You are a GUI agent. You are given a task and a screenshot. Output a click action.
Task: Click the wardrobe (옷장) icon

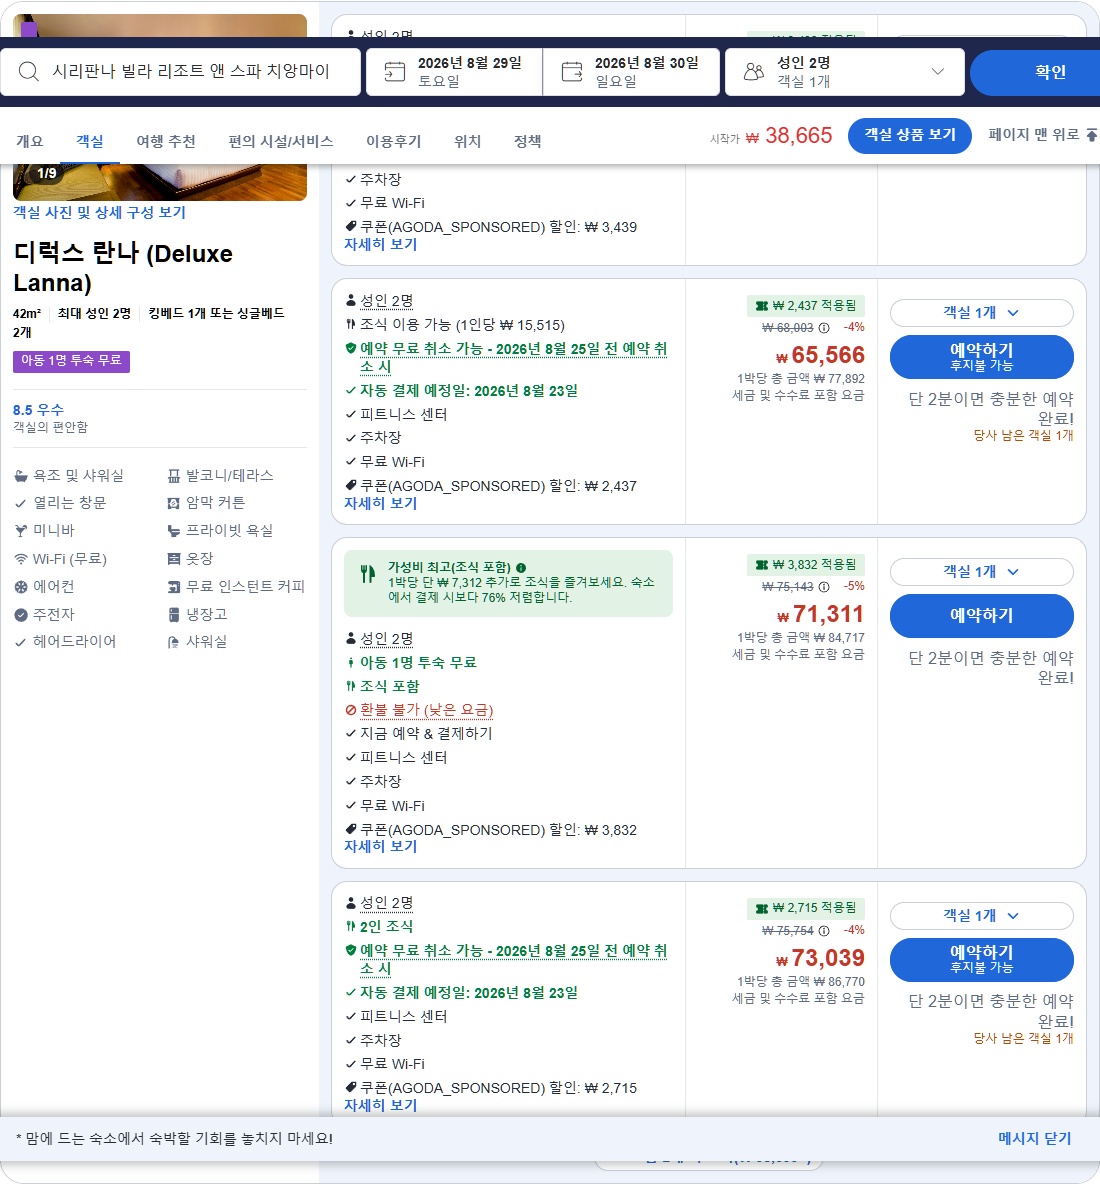coord(174,559)
